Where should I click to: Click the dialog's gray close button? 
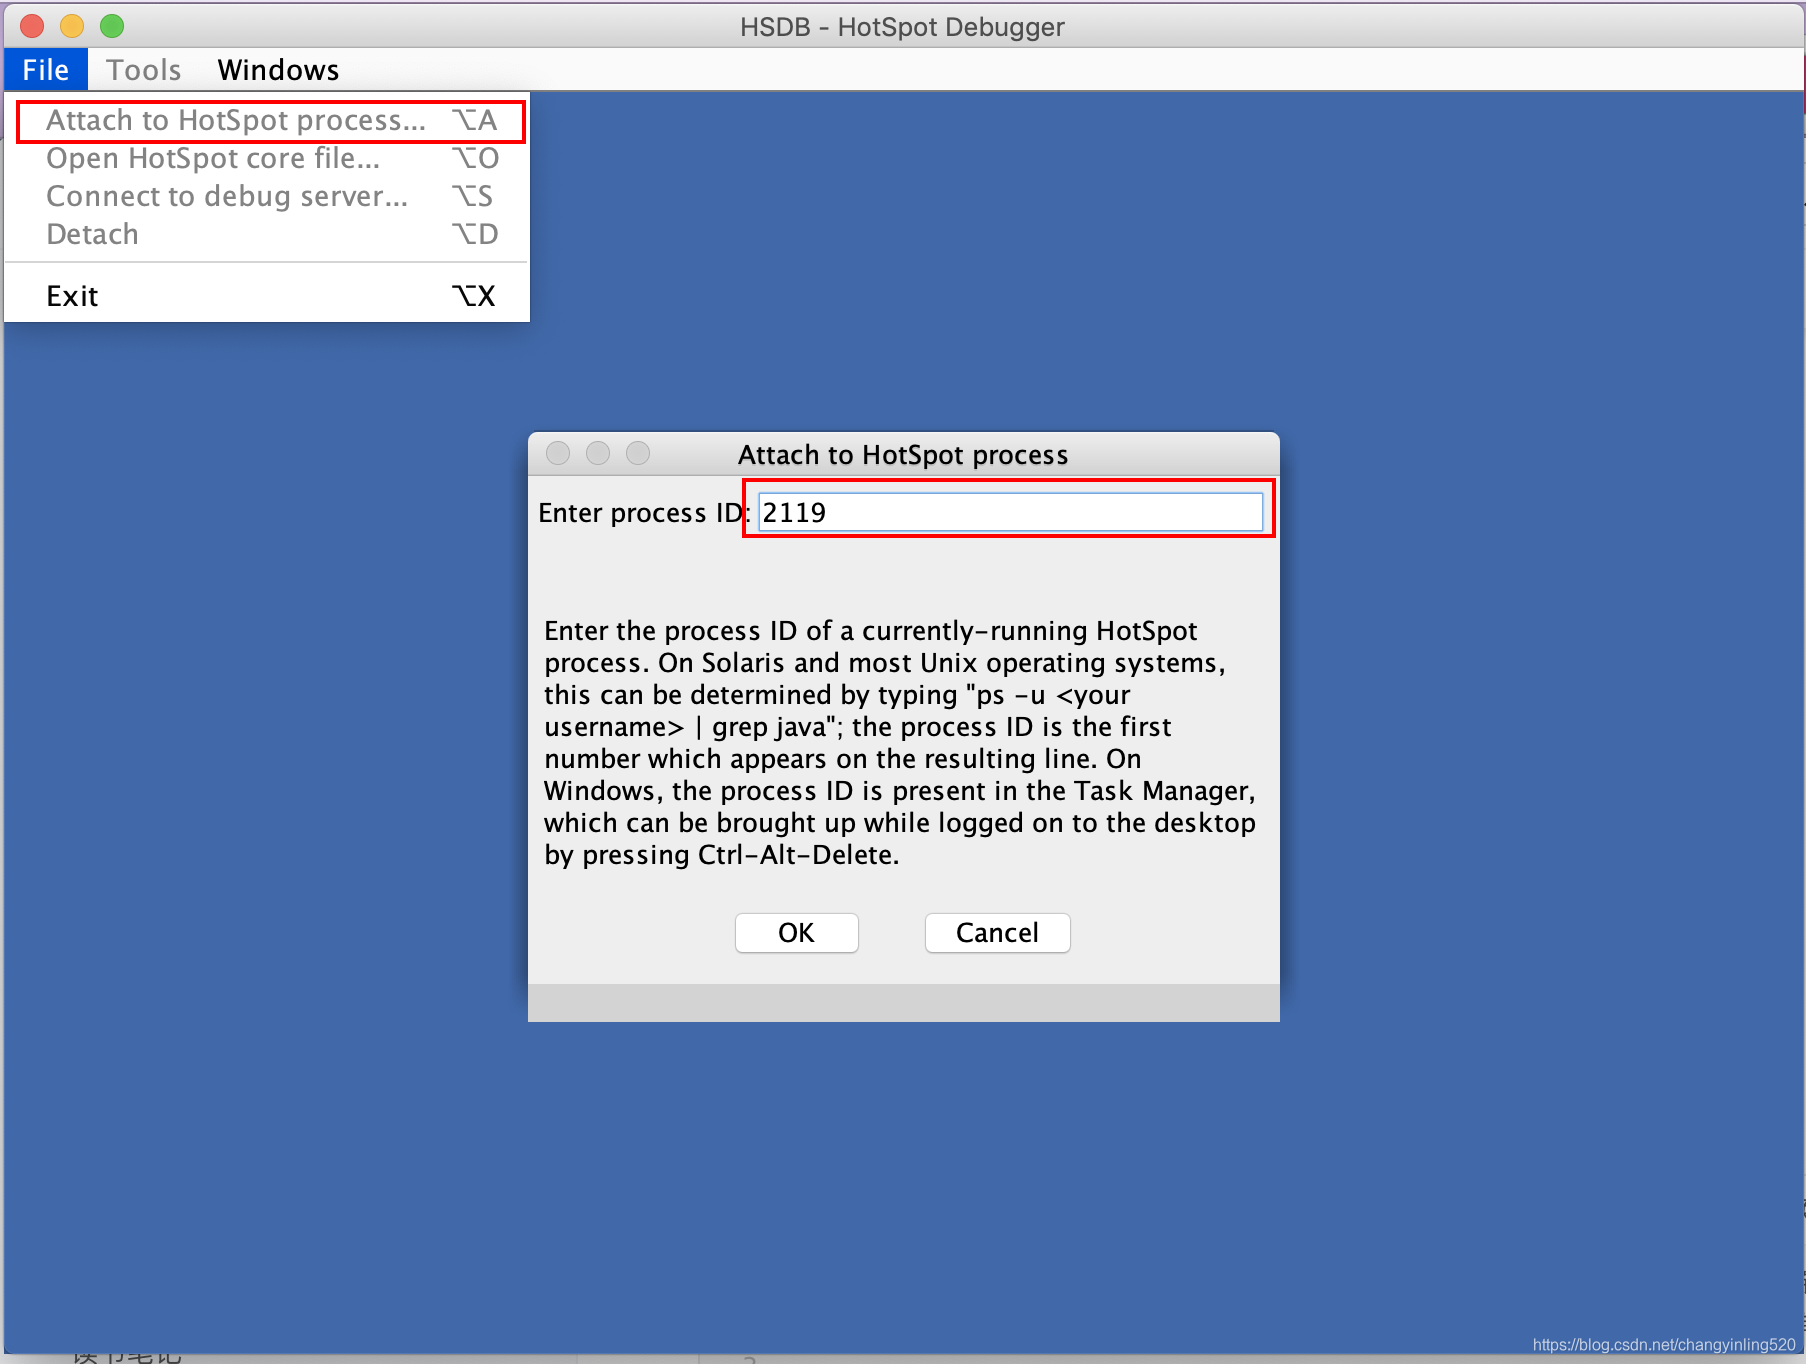coord(558,454)
